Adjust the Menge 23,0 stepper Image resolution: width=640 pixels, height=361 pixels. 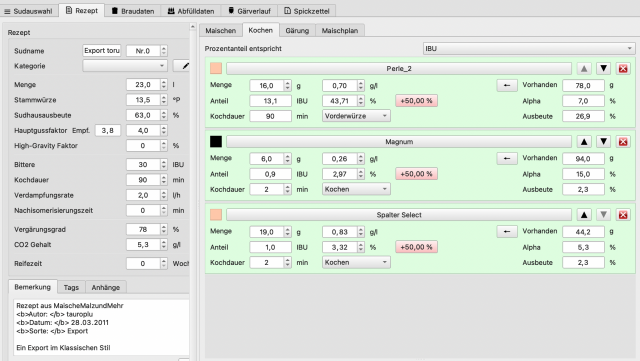click(164, 85)
